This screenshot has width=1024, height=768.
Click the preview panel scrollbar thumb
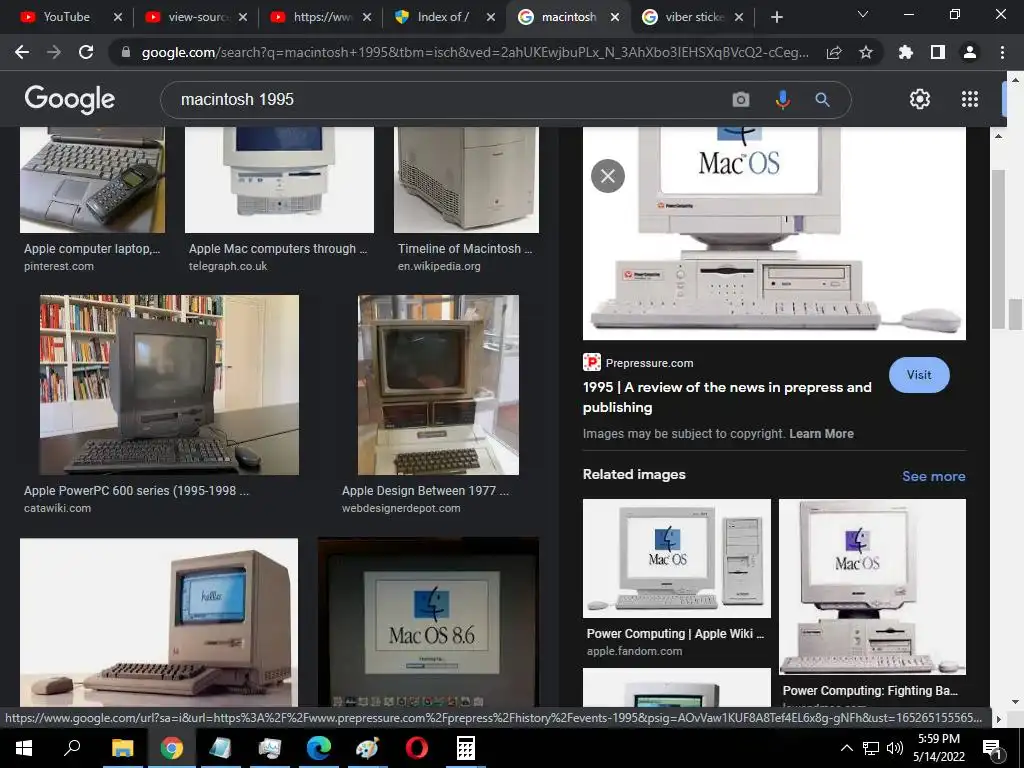998,248
